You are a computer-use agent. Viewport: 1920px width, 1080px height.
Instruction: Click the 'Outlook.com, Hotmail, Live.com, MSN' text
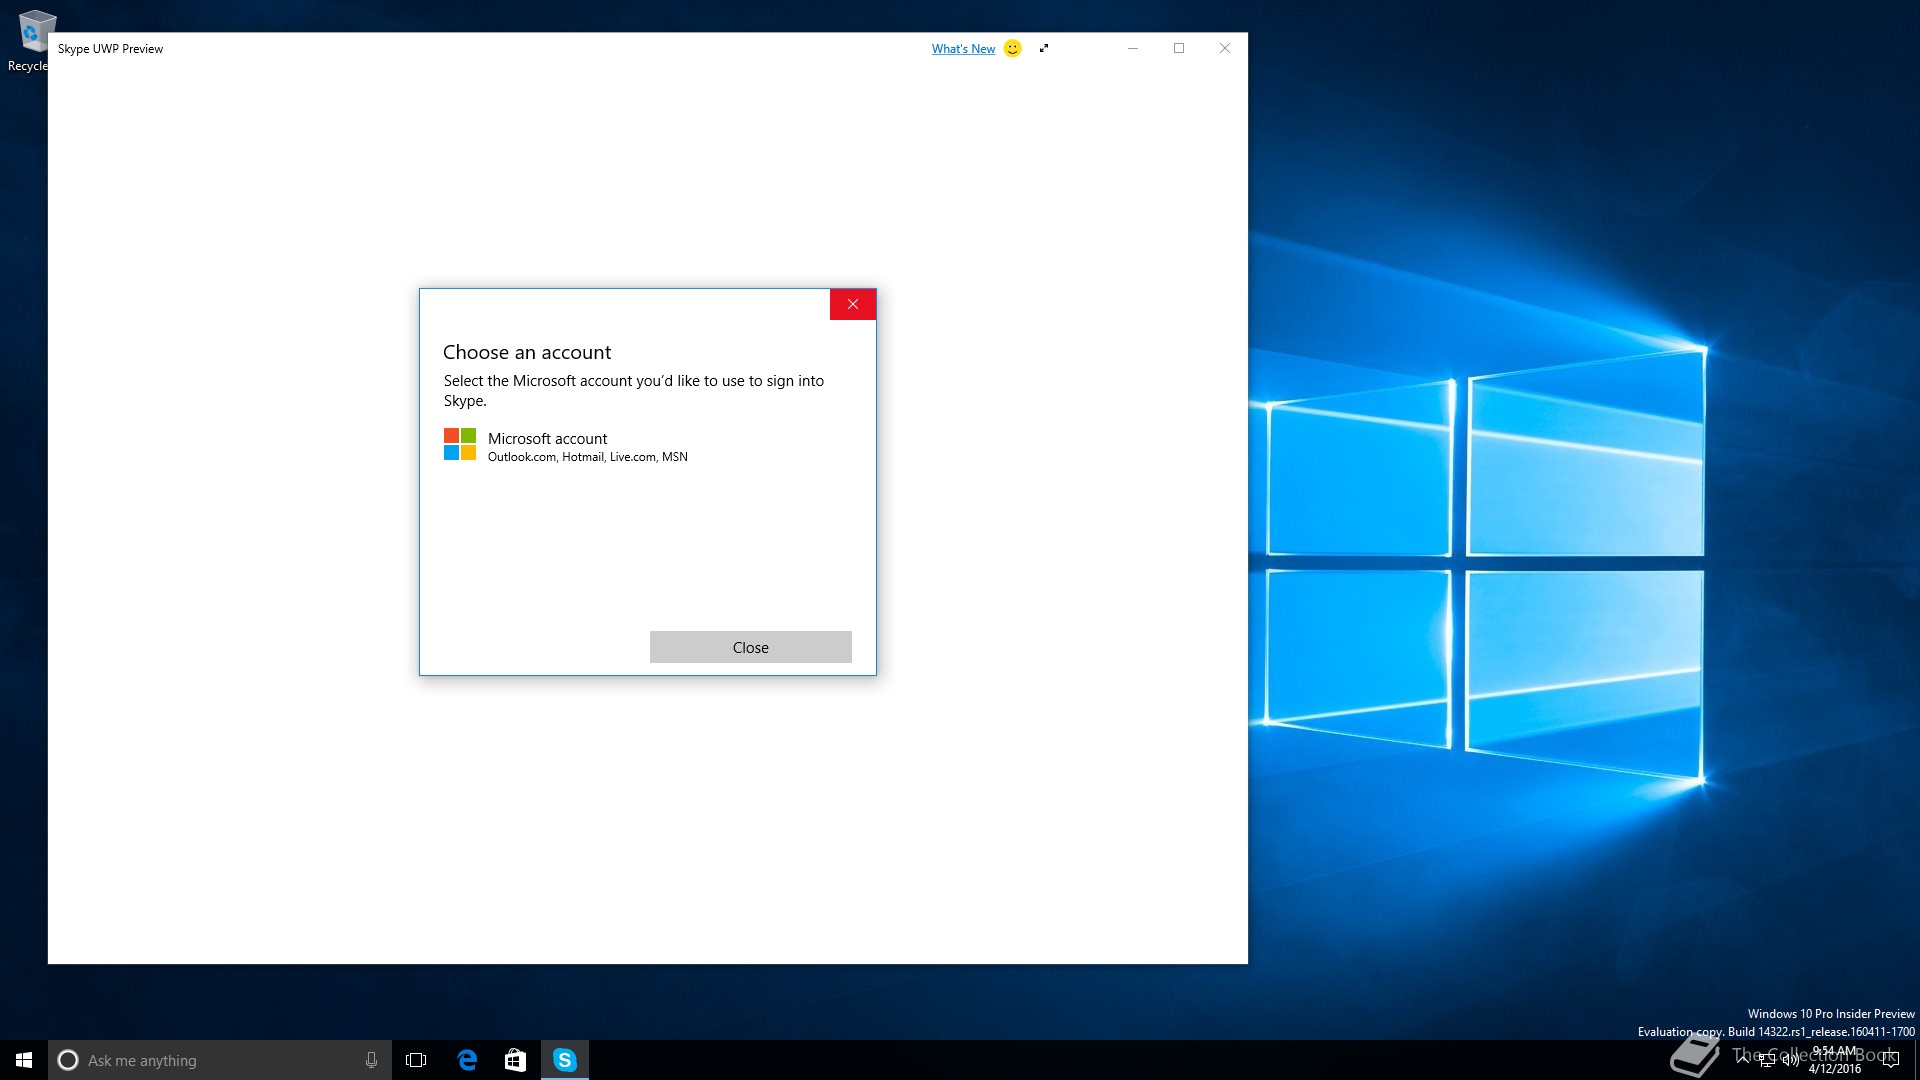click(x=588, y=457)
